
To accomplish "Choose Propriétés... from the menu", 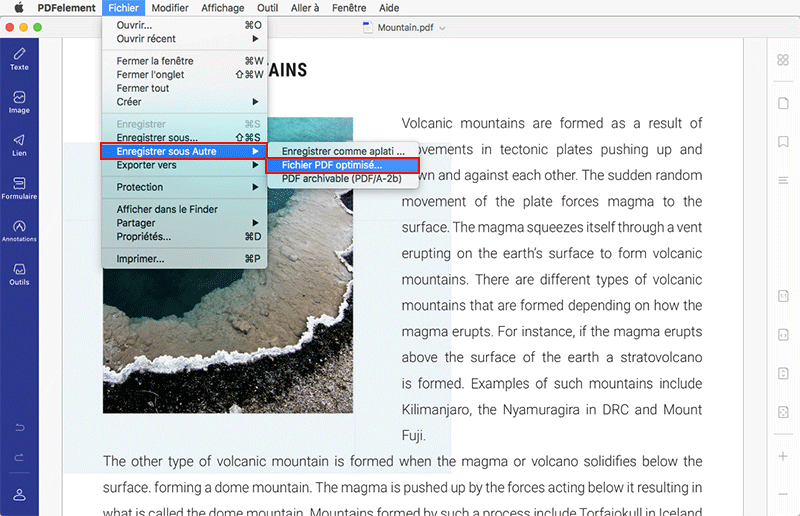I will click(x=184, y=236).
